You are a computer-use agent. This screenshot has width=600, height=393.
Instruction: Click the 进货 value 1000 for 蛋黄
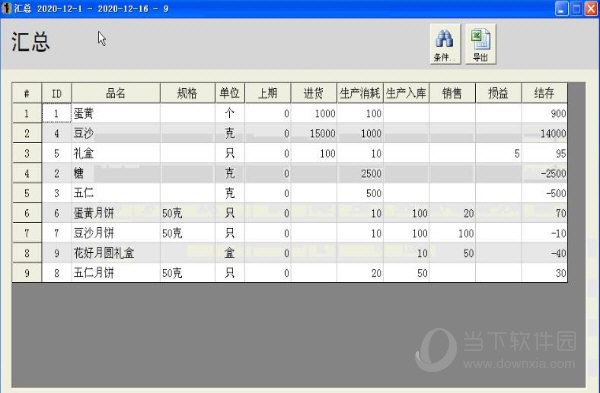[x=314, y=113]
